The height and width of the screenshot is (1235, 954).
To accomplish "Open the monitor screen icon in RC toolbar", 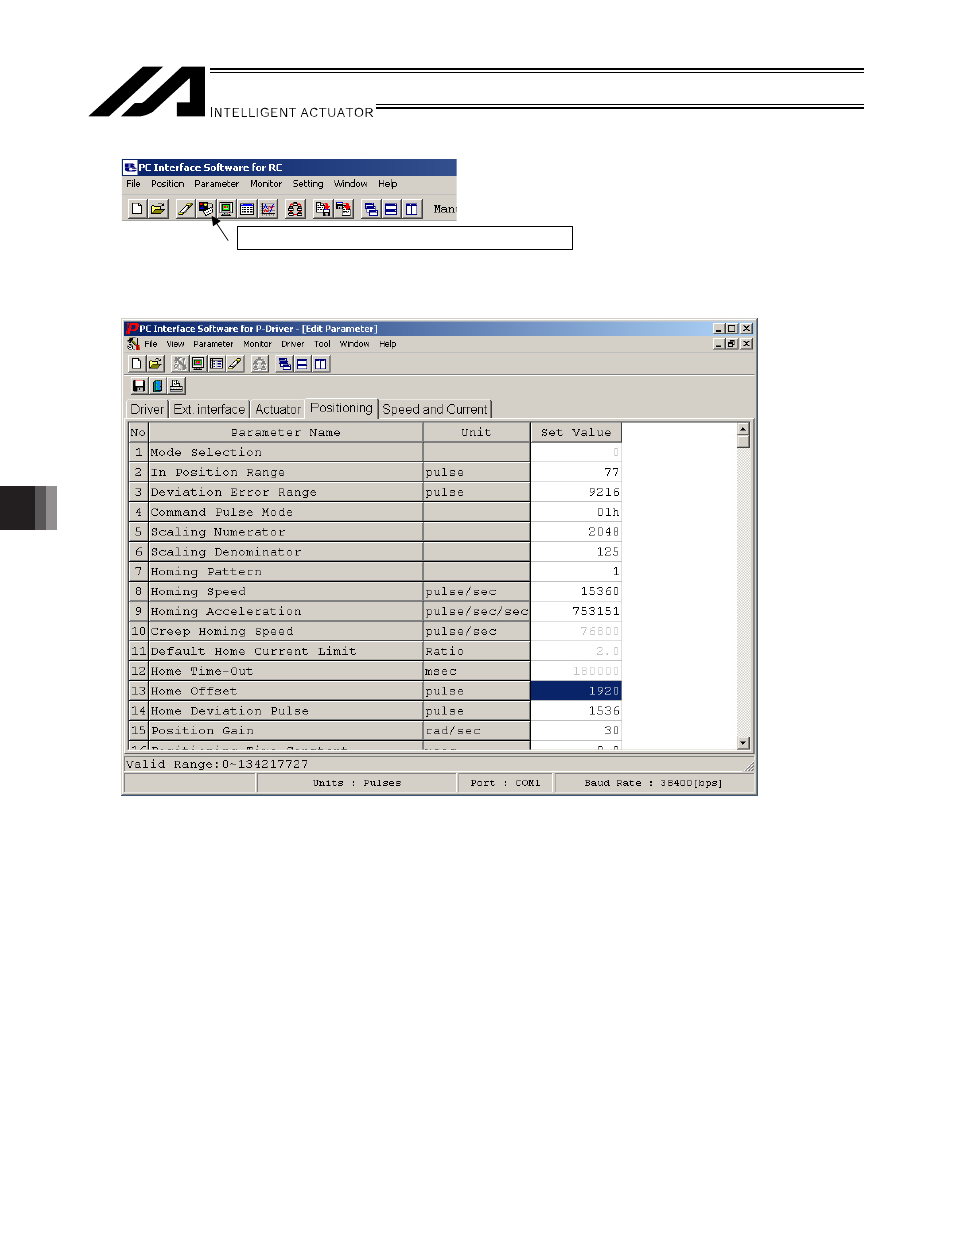I will (x=227, y=209).
